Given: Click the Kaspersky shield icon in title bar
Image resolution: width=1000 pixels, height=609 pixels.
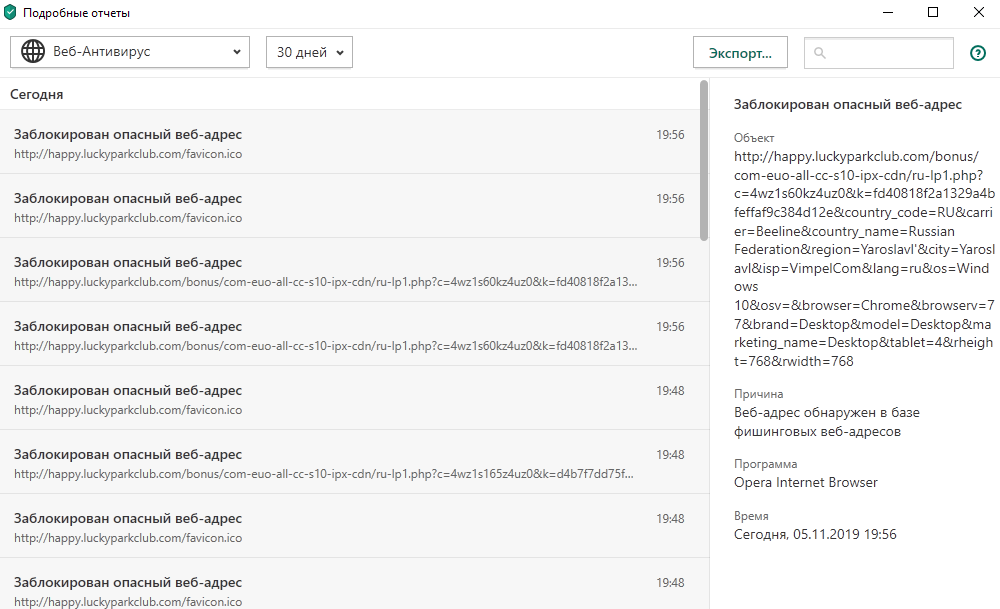Looking at the screenshot, I should pyautogui.click(x=11, y=13).
